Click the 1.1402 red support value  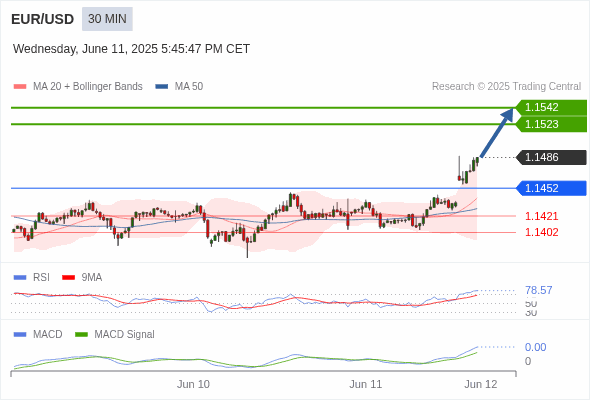(541, 232)
